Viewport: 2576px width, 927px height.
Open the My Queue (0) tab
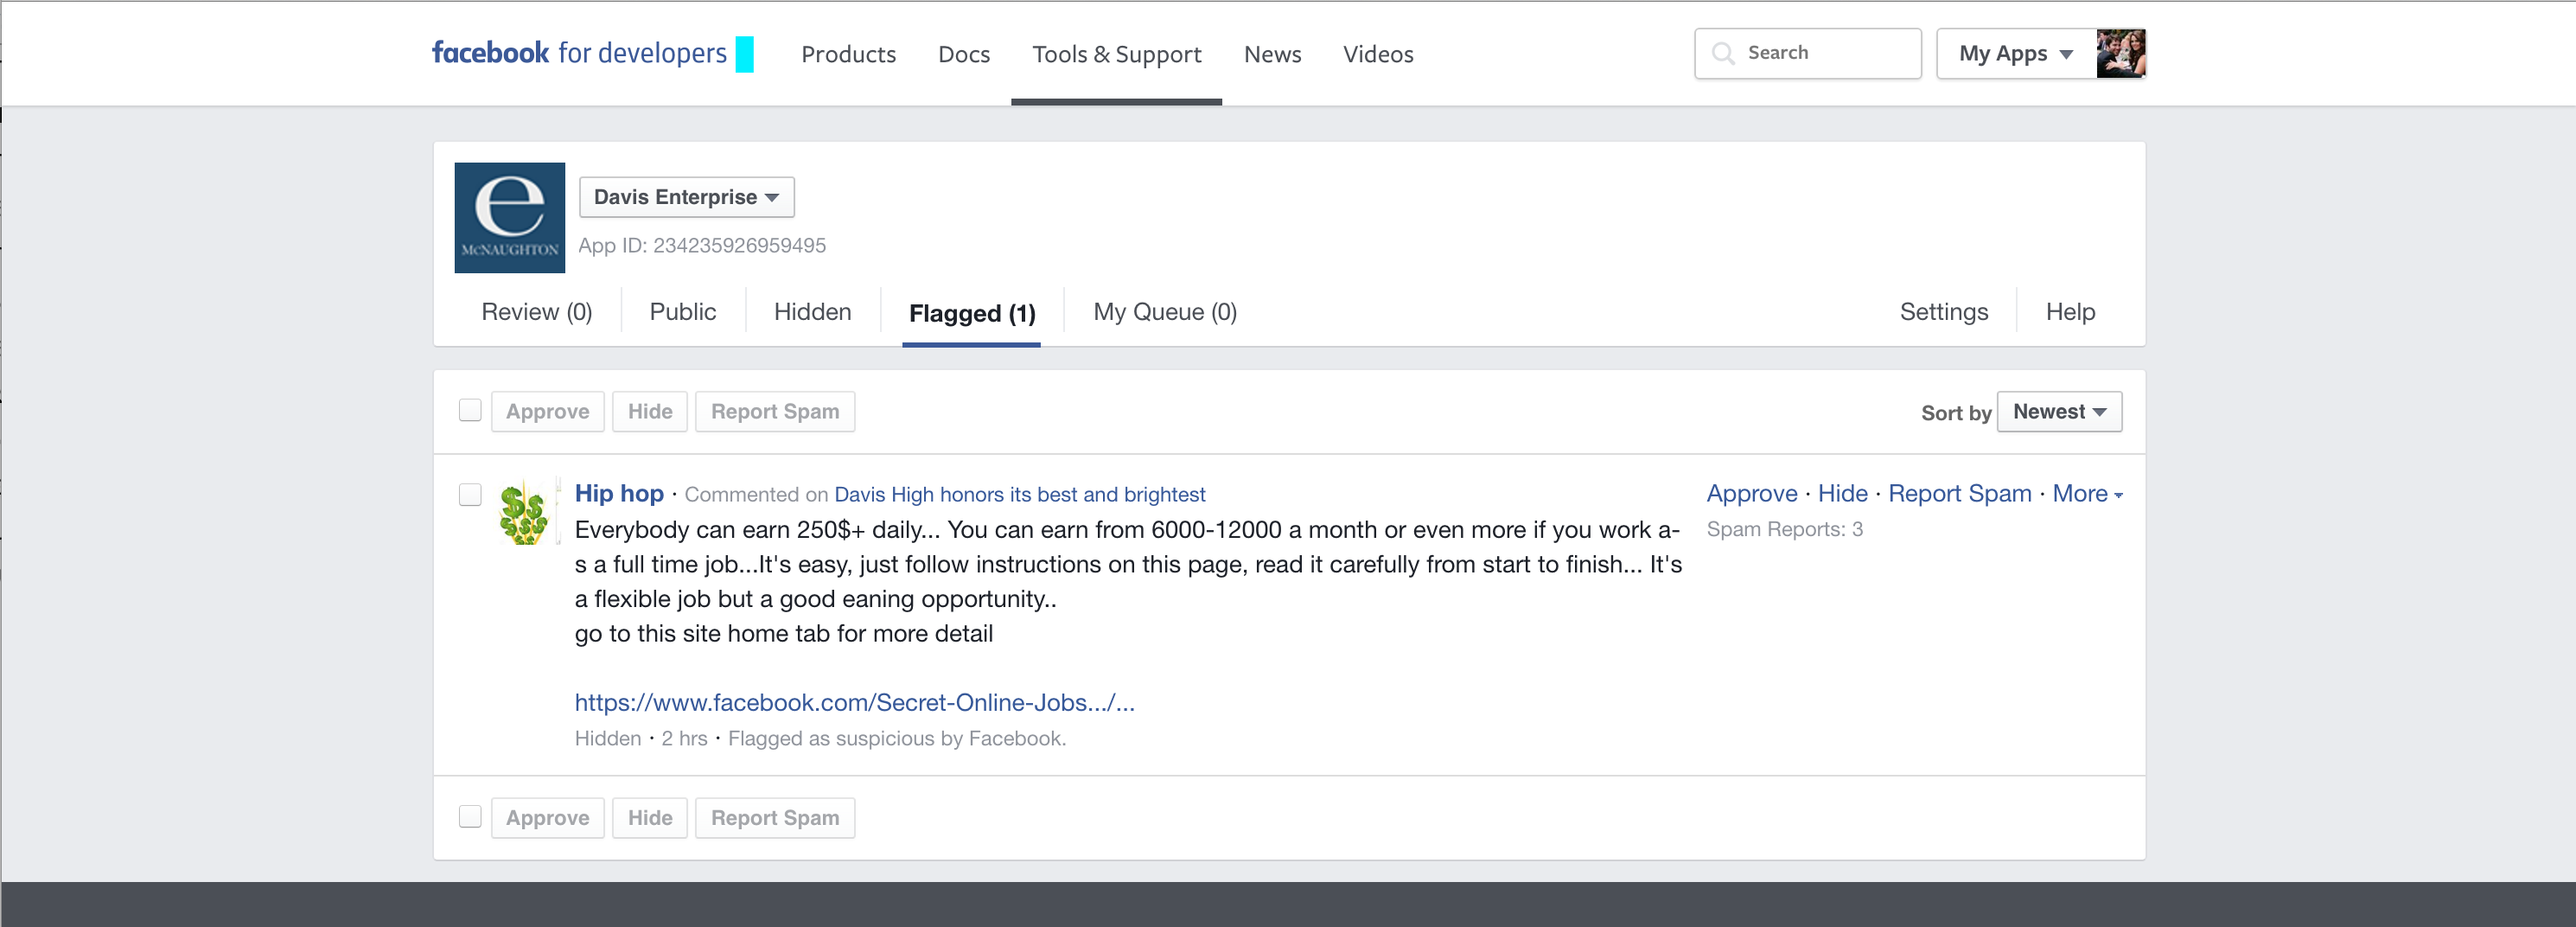[x=1164, y=312]
